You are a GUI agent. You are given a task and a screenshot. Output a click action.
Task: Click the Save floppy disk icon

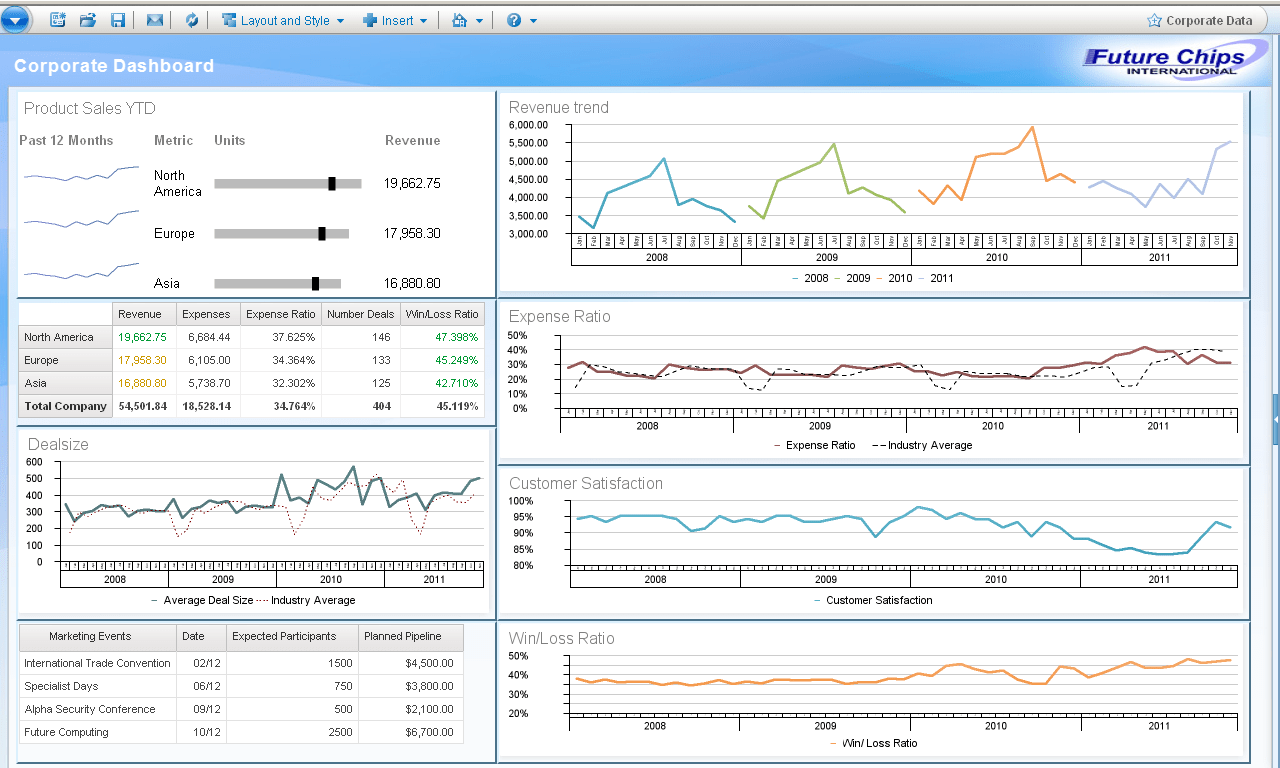(x=118, y=20)
